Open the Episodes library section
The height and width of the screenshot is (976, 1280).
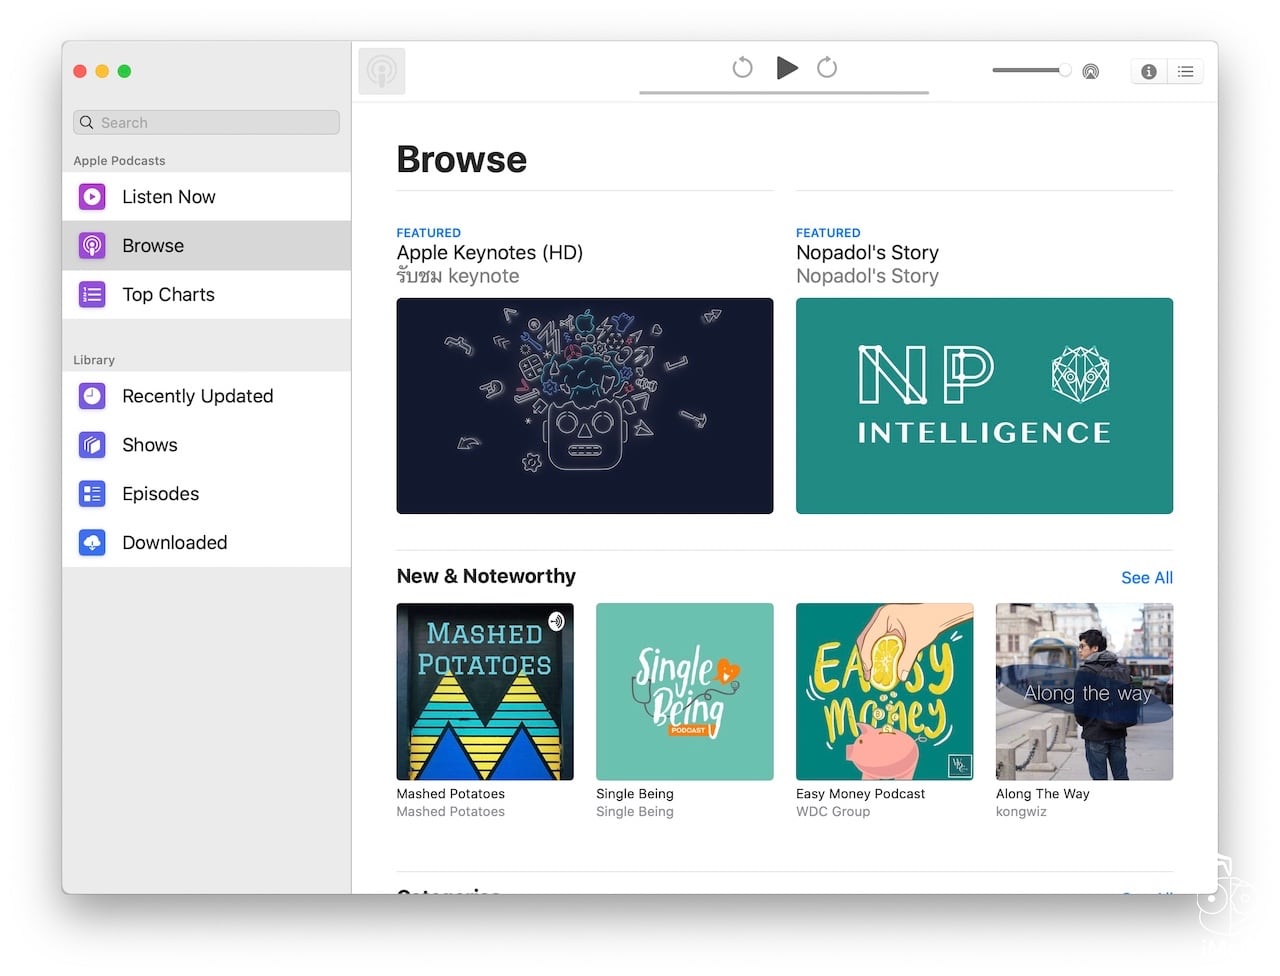point(161,493)
